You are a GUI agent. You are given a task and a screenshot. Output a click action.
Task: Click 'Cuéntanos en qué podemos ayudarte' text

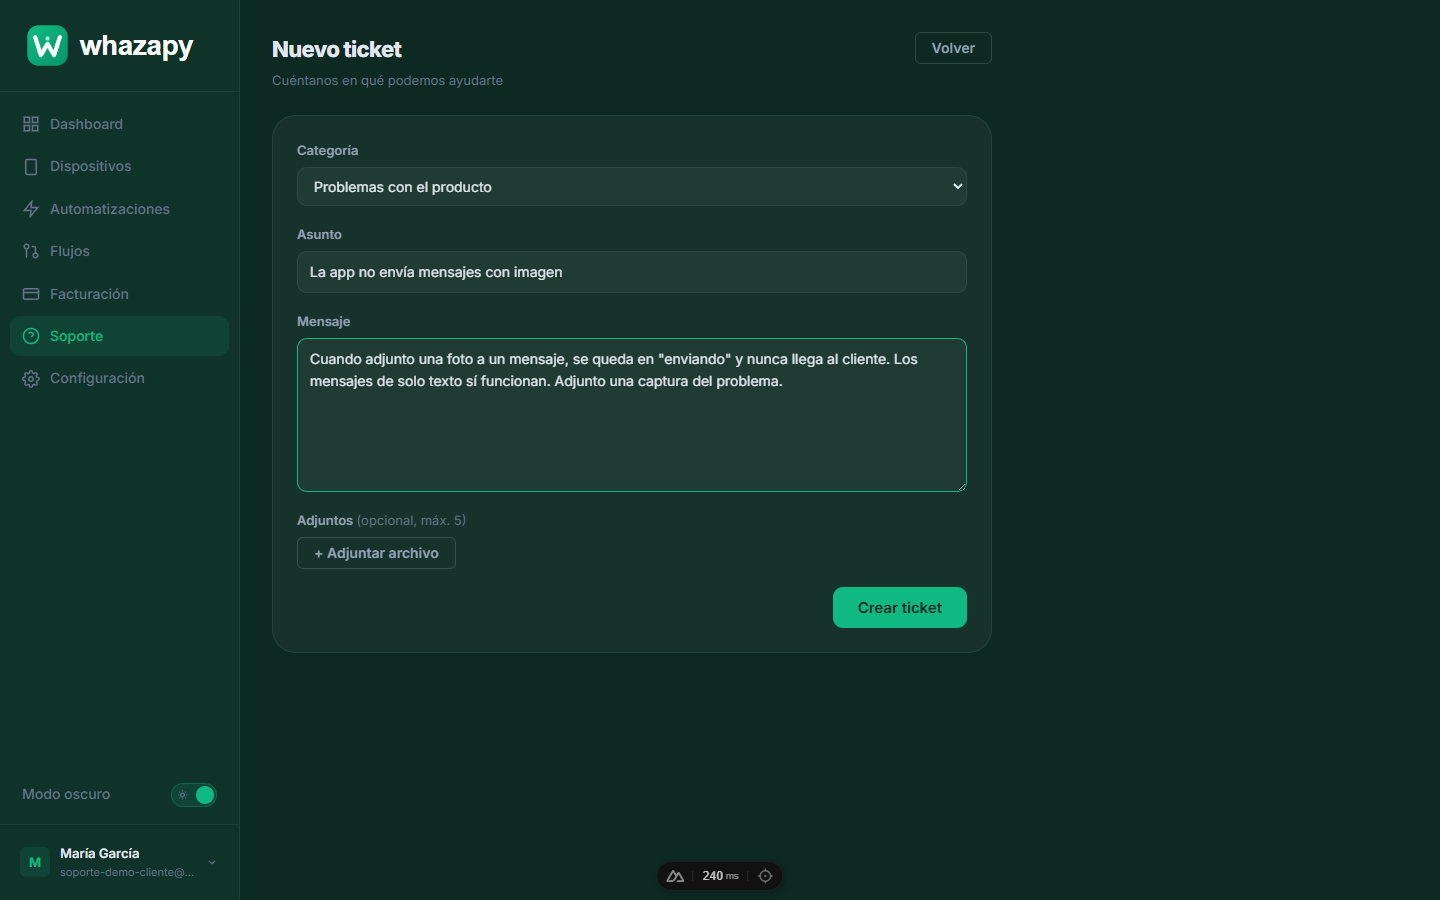(x=387, y=81)
